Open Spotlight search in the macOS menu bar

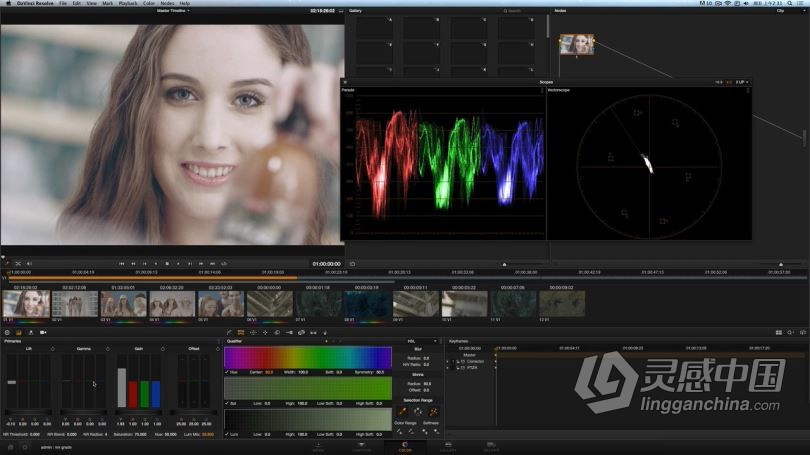click(x=789, y=3)
